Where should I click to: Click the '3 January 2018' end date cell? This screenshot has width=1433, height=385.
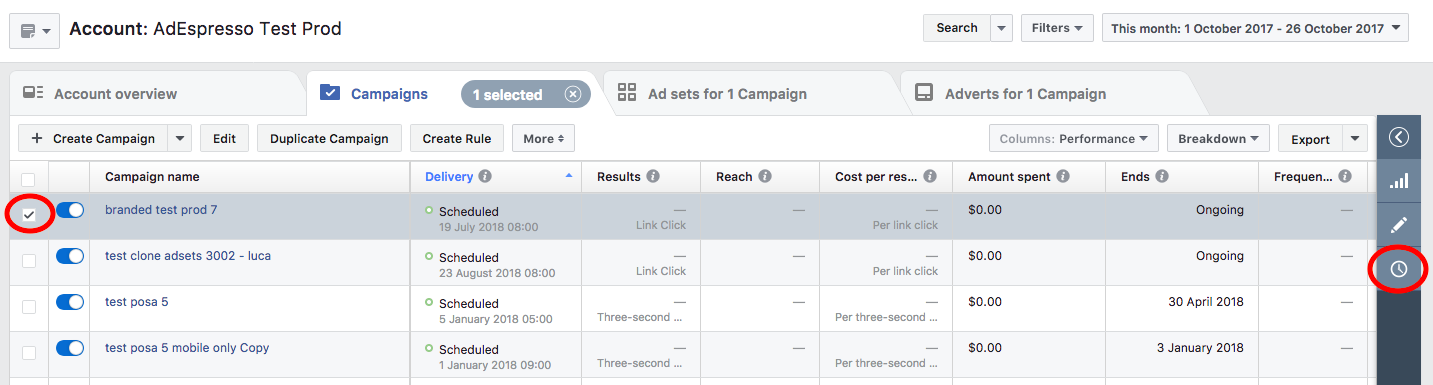tap(1200, 348)
